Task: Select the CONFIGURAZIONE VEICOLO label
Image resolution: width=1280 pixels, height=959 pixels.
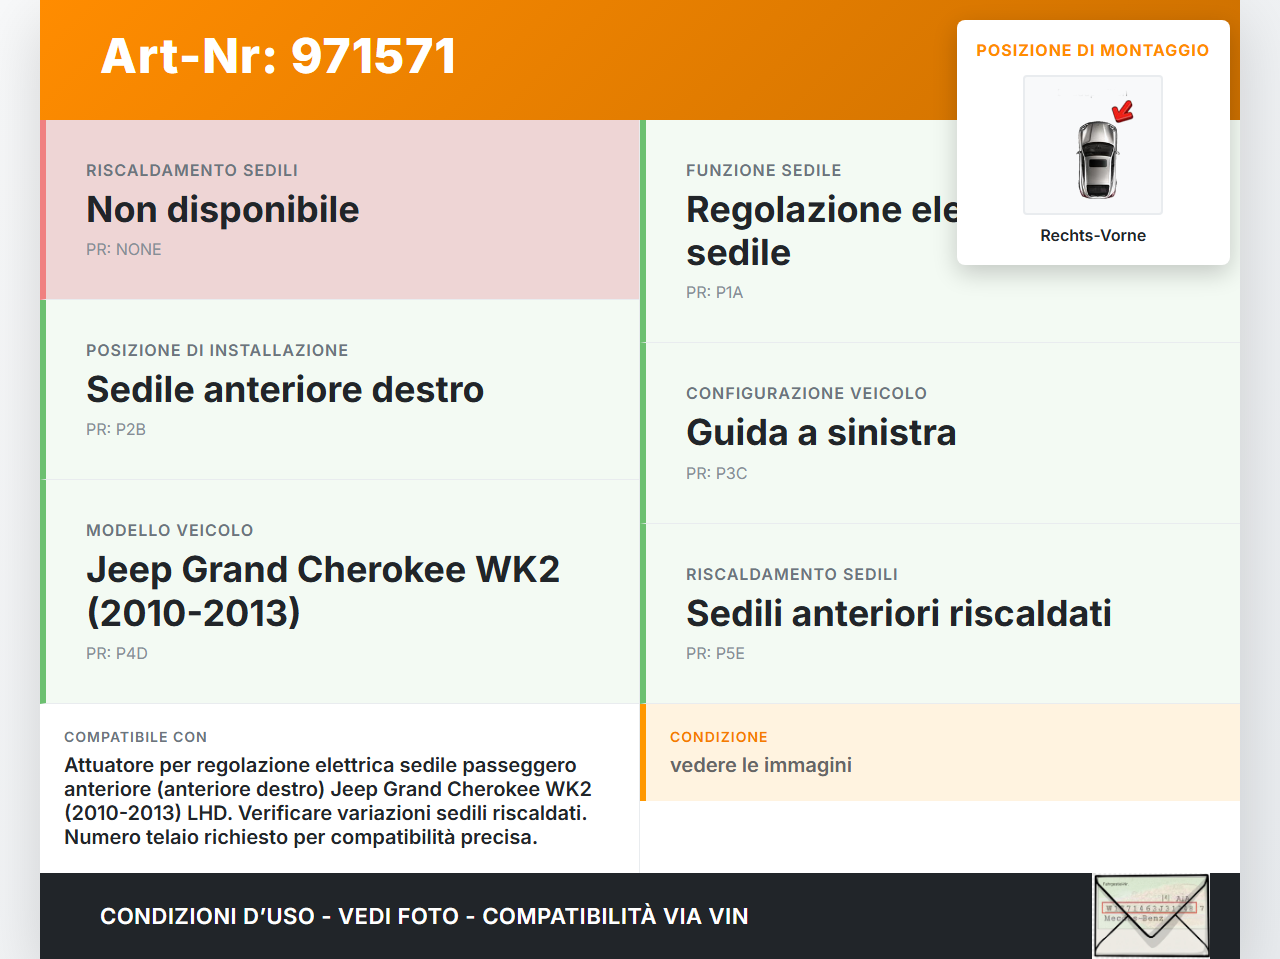Action: click(807, 393)
